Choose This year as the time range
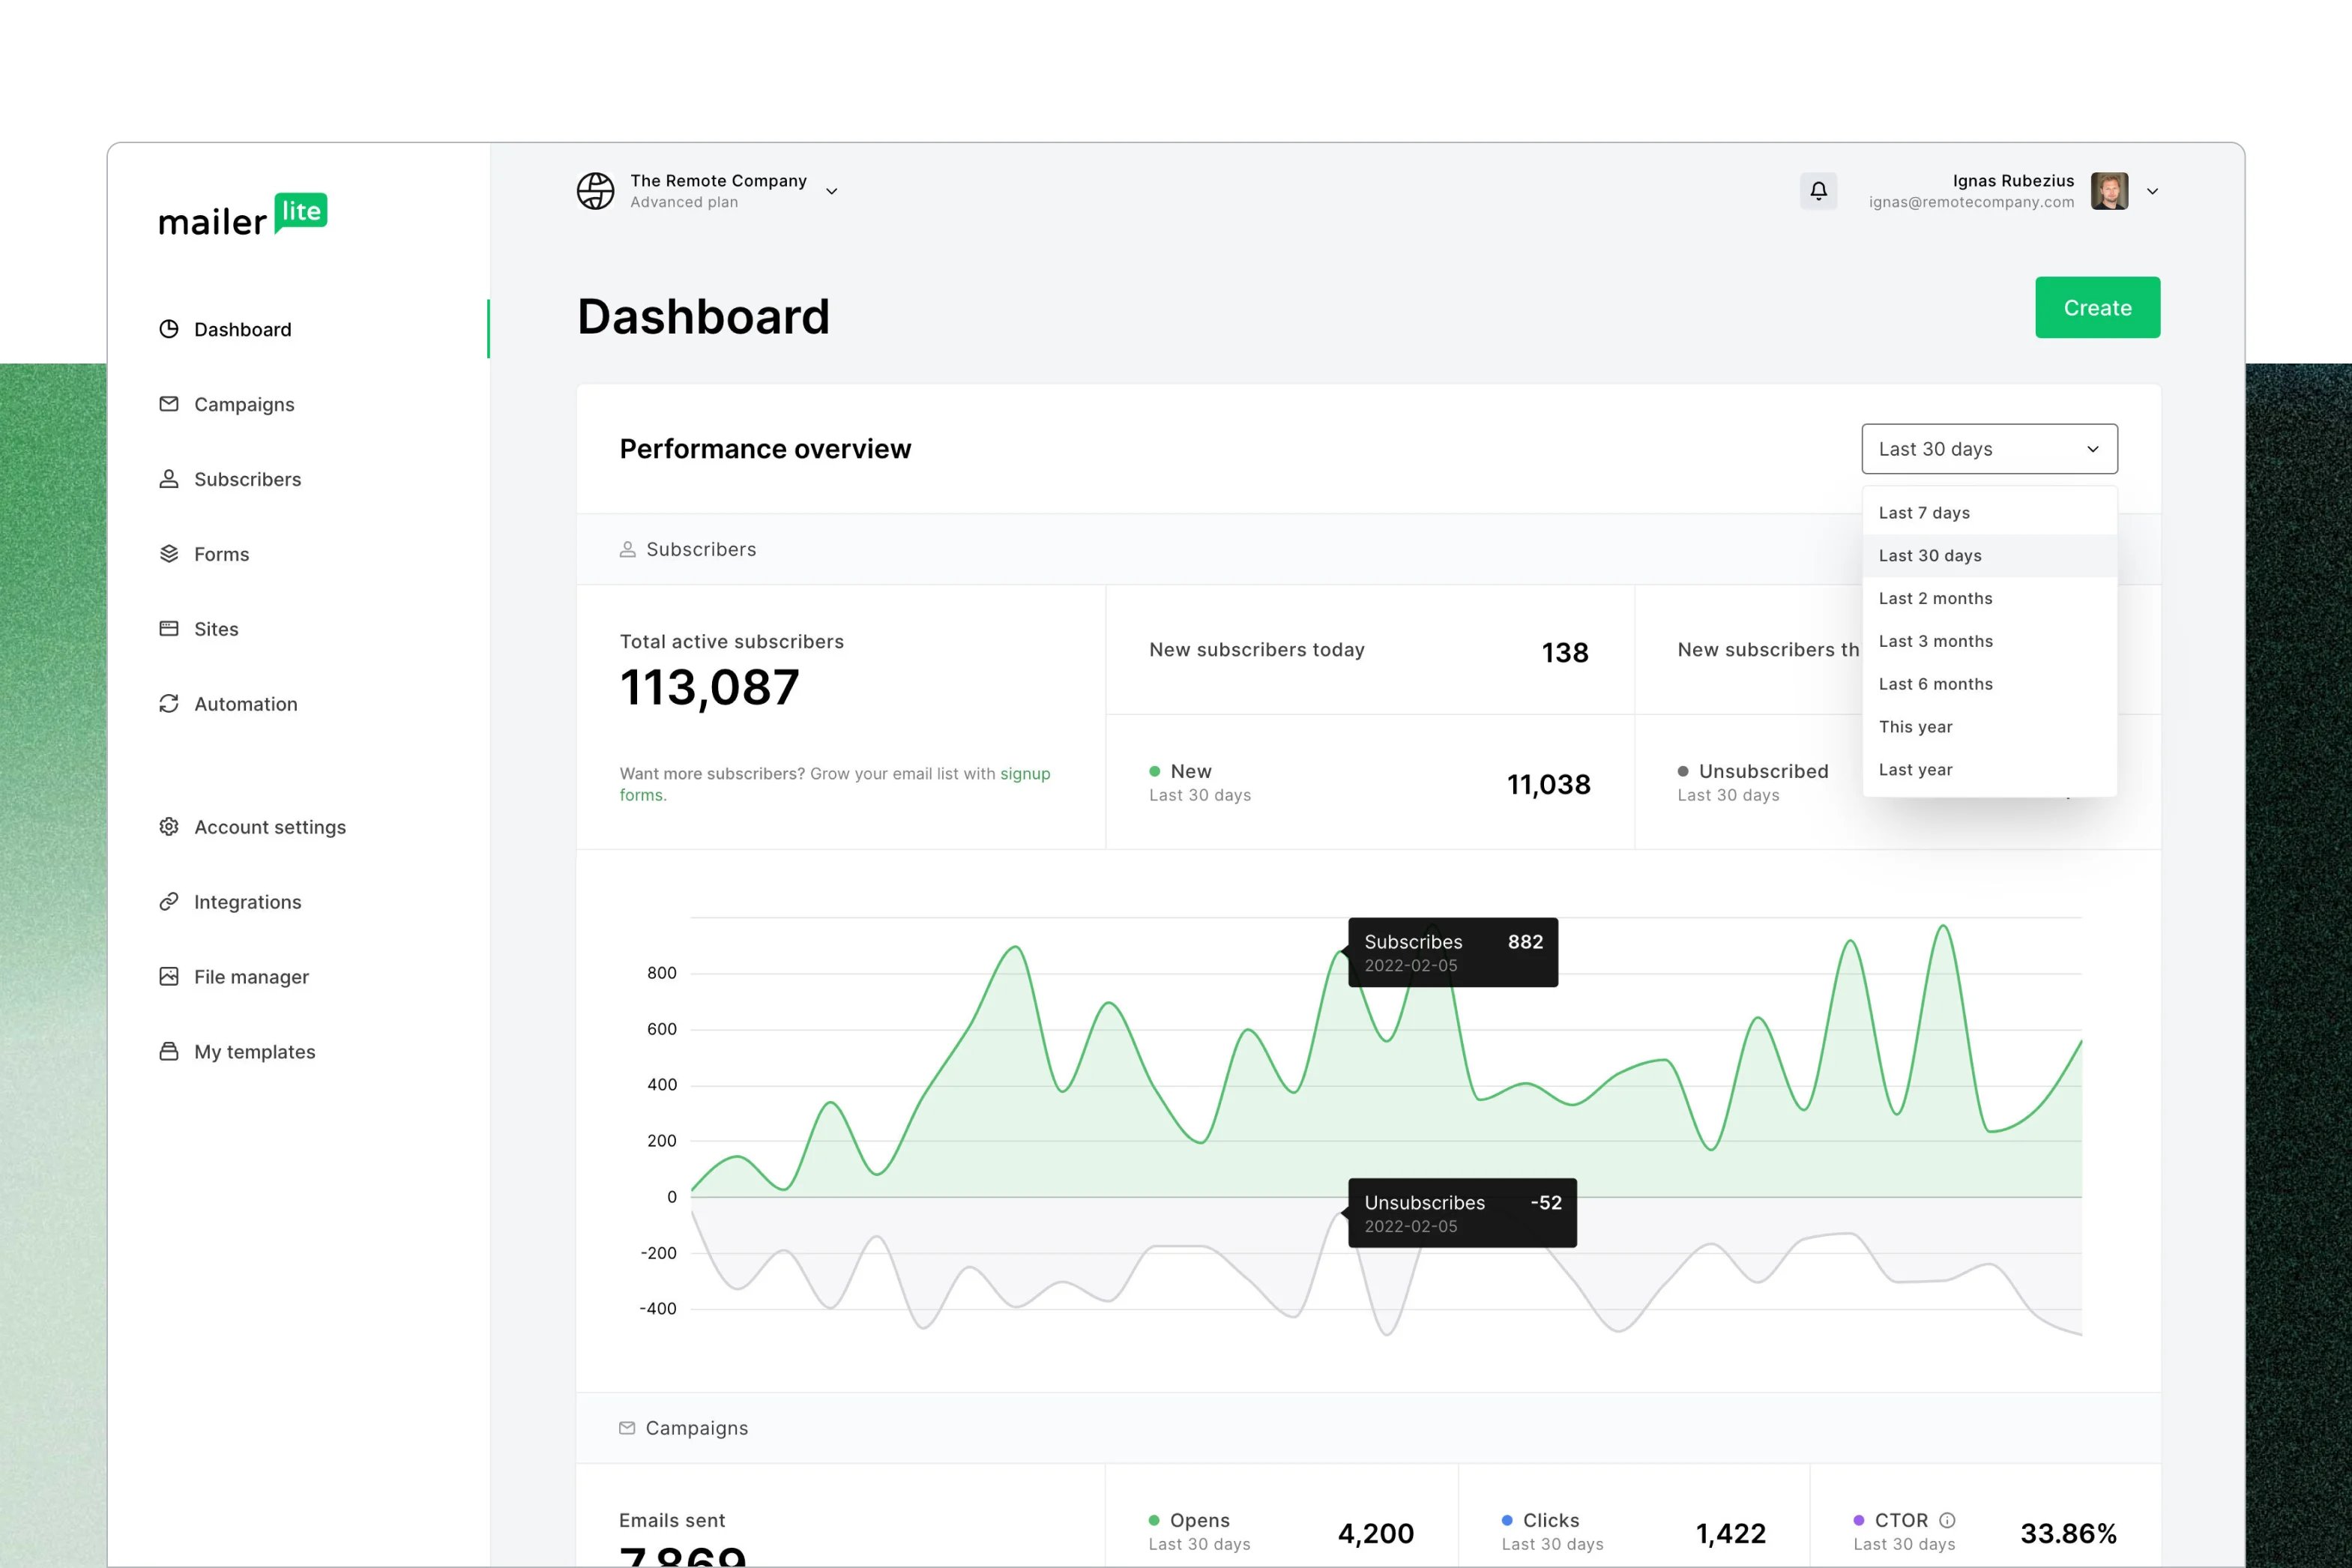Image resolution: width=2352 pixels, height=1568 pixels. tap(1915, 726)
